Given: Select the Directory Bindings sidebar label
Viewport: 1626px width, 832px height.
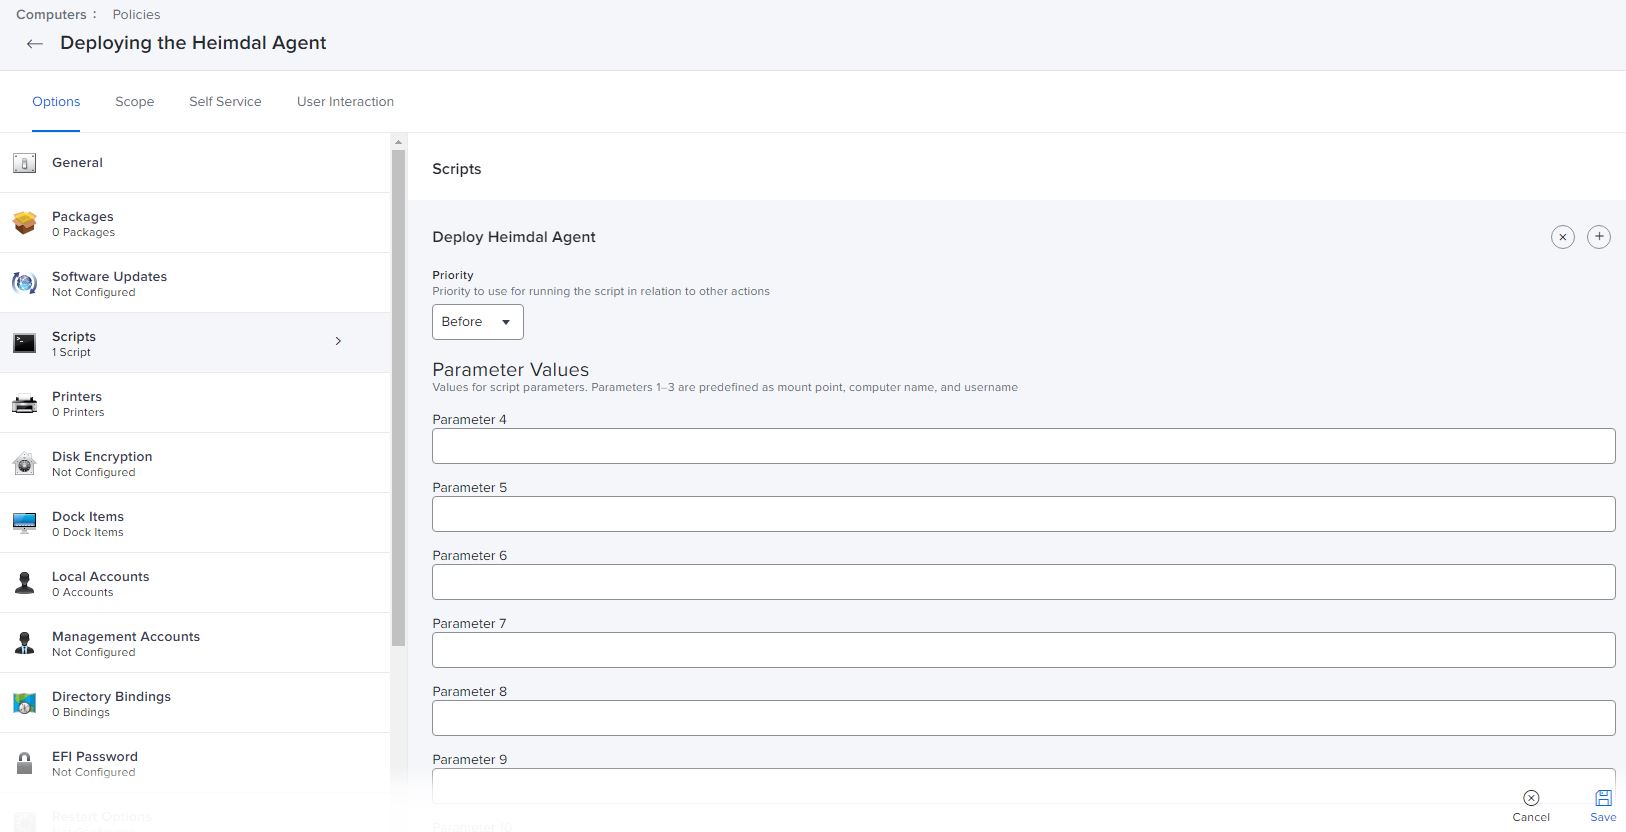Looking at the screenshot, I should (111, 697).
